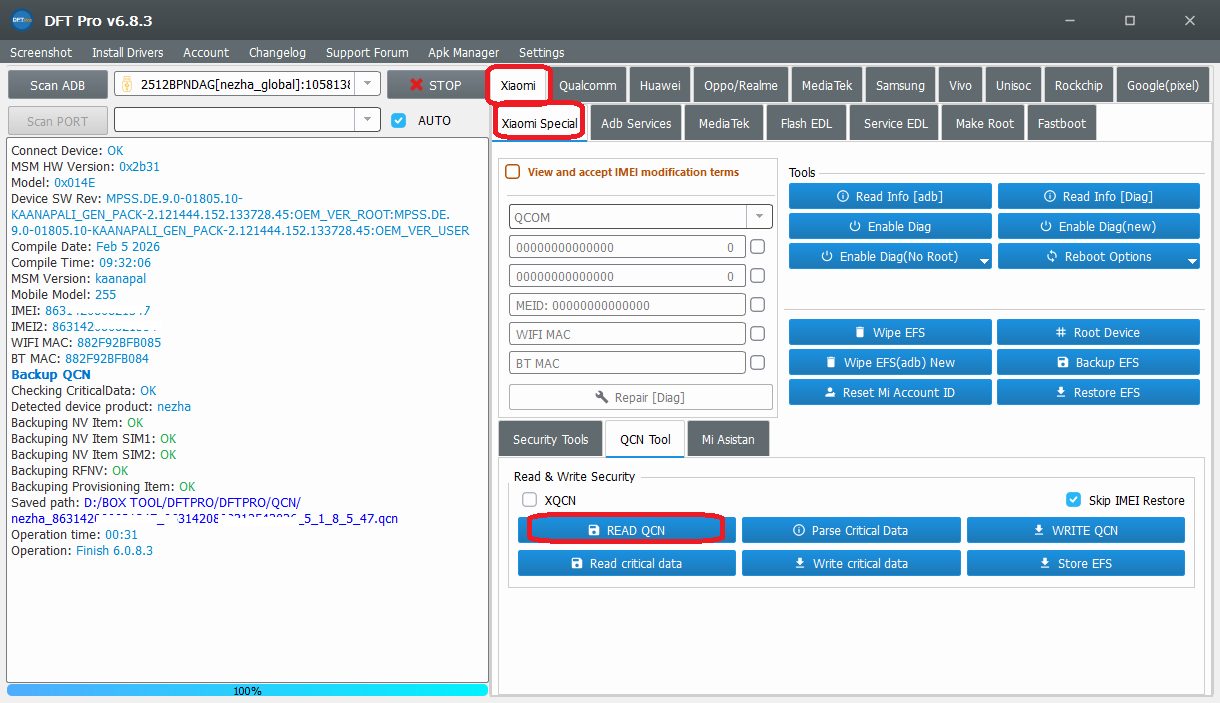This screenshot has width=1220, height=703.
Task: Enable the first IMEI field checkbox
Action: [x=758, y=247]
